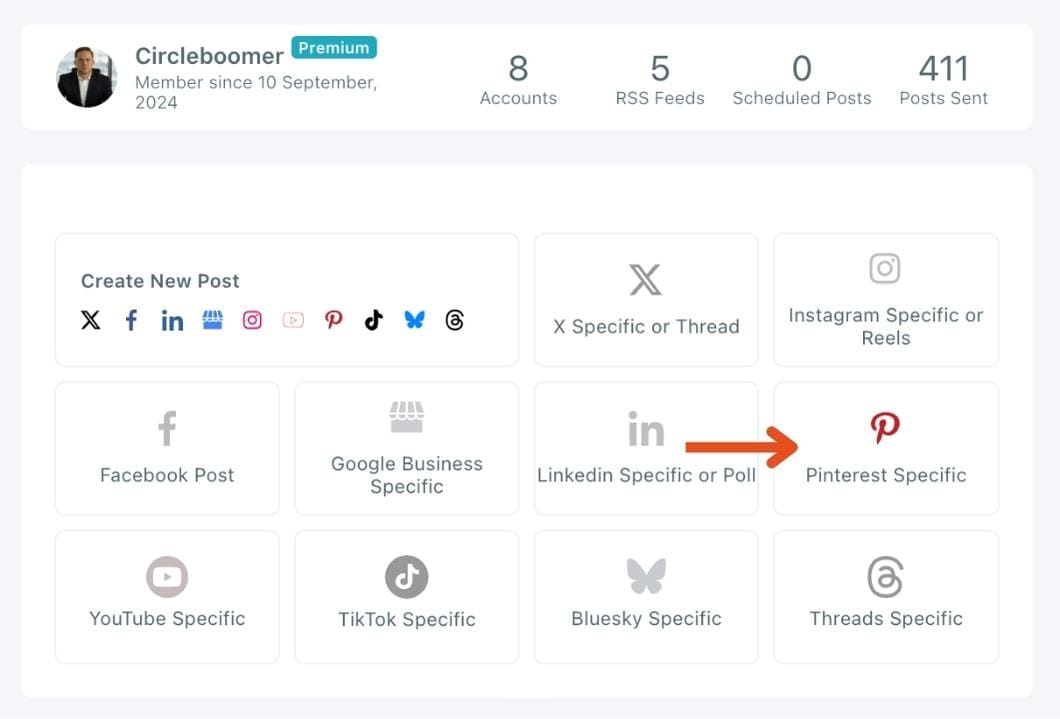Click the Premium badge
This screenshot has width=1060, height=719.
pyautogui.click(x=334, y=48)
